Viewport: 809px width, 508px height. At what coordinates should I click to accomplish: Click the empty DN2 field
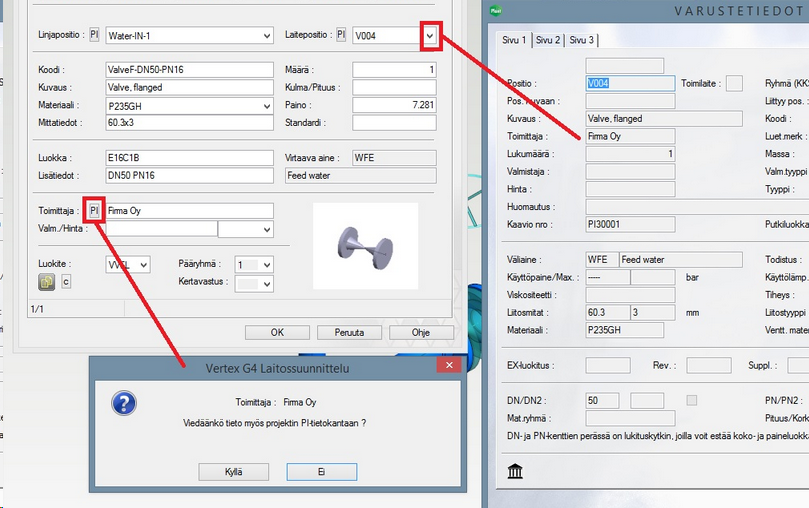coord(647,401)
